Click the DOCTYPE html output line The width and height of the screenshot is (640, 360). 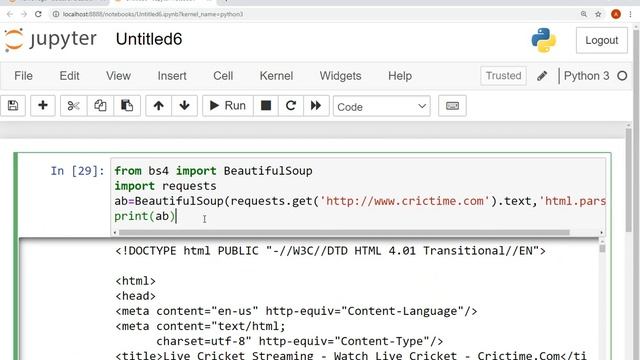point(330,251)
